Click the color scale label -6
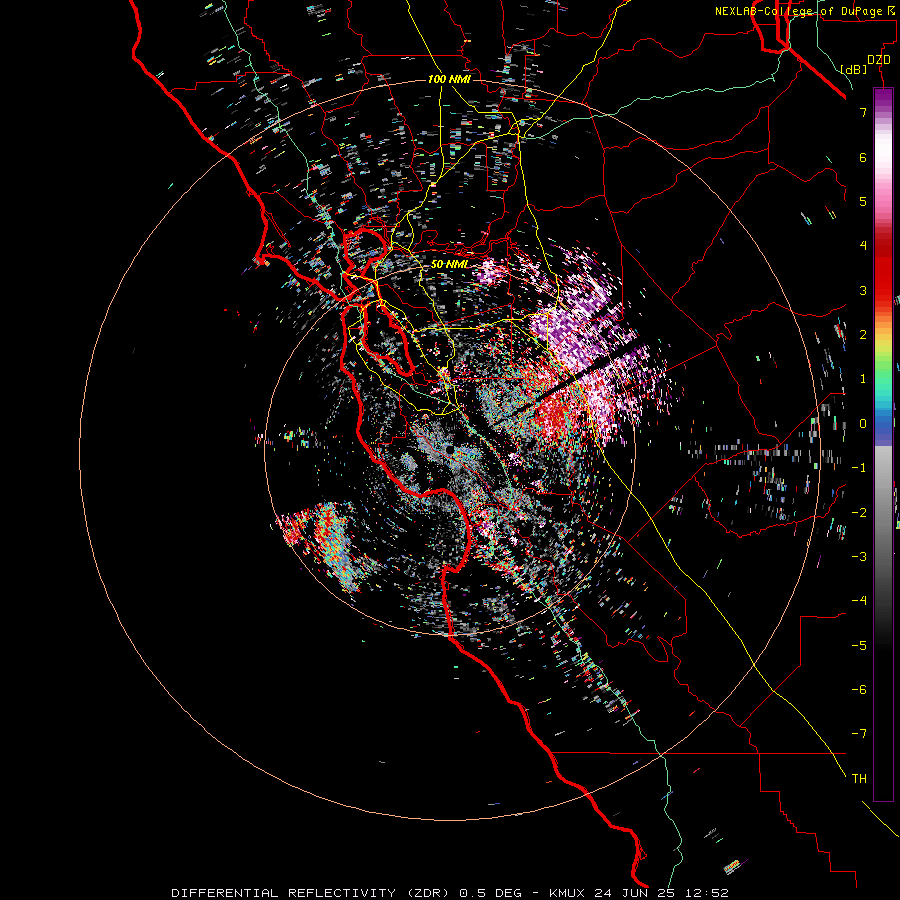 pyautogui.click(x=859, y=690)
